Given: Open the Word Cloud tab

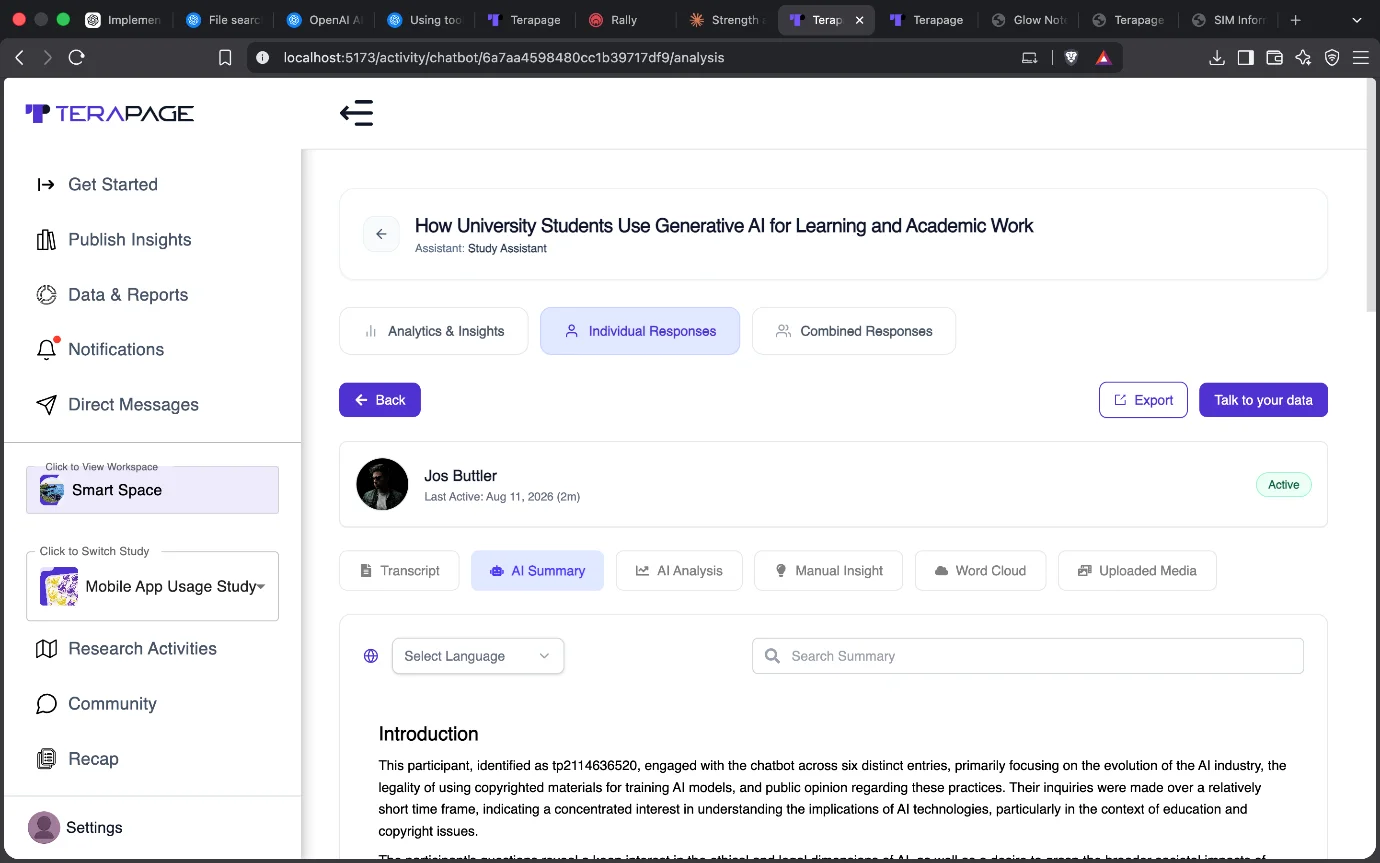Looking at the screenshot, I should [980, 571].
